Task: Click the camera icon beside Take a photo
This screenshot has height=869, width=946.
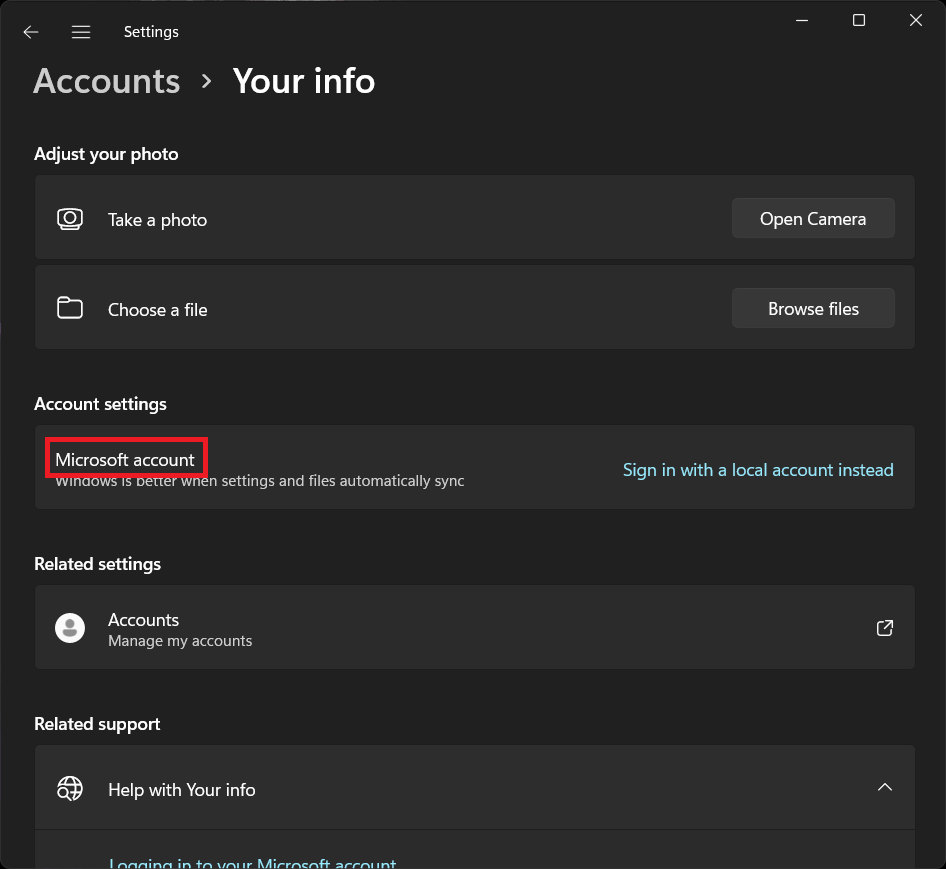Action: pos(70,219)
